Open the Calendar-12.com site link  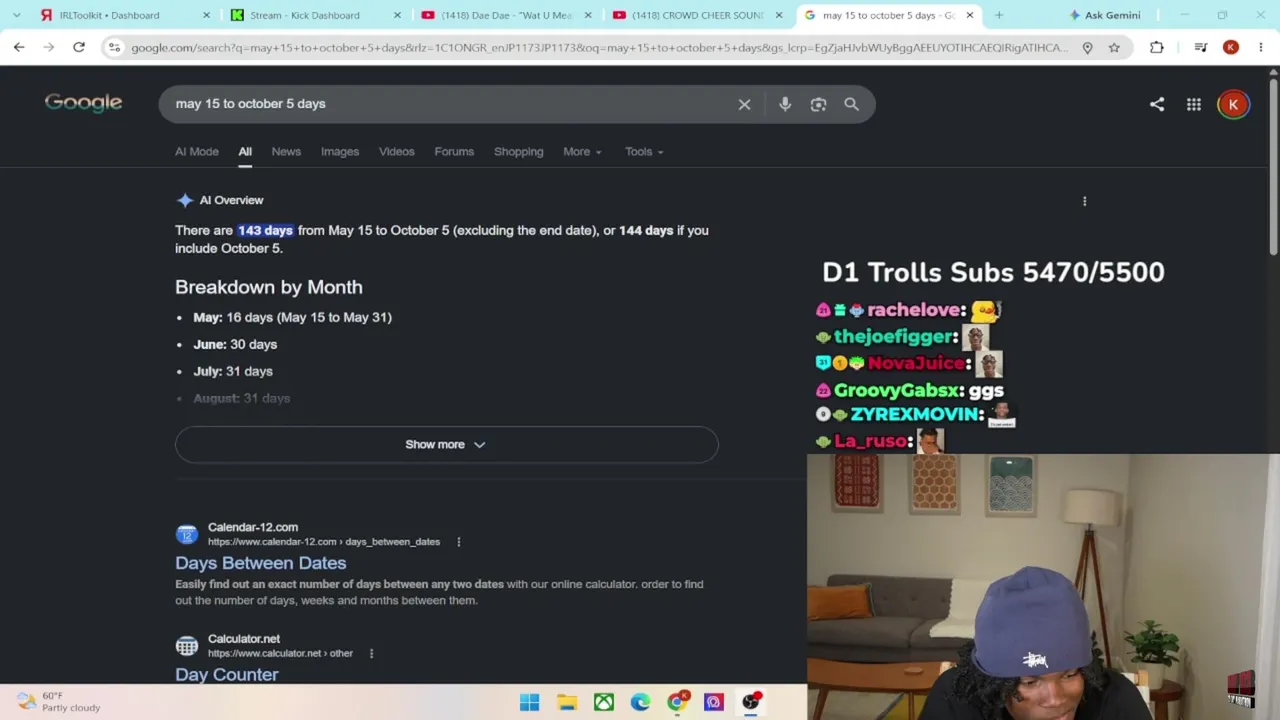(x=253, y=527)
